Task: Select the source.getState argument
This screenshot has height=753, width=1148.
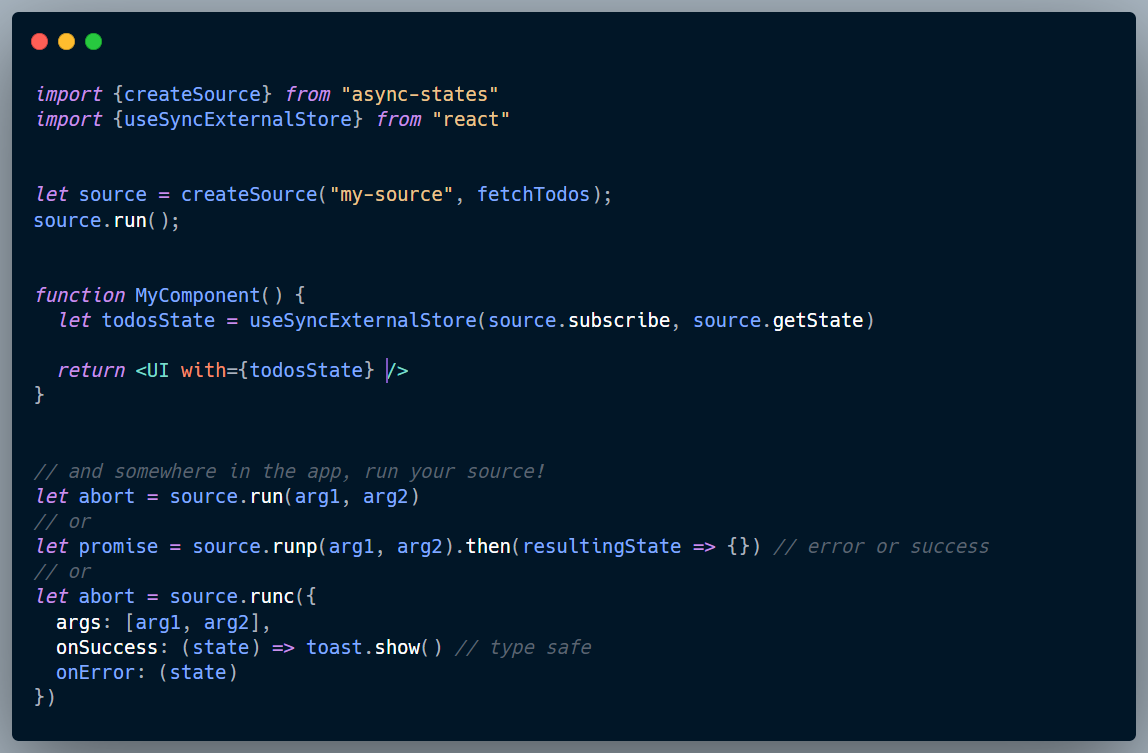Action: coord(780,320)
